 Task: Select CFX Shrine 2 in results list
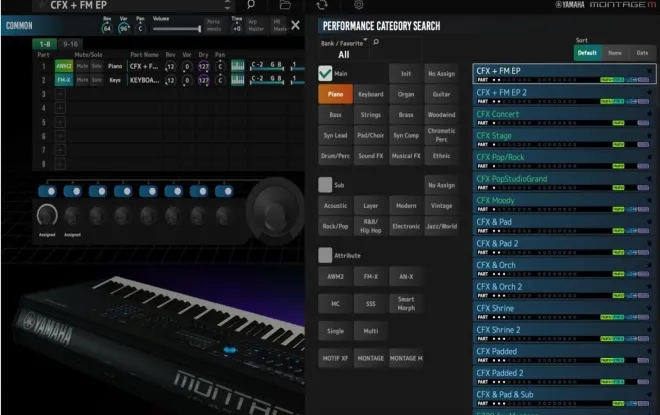564,333
